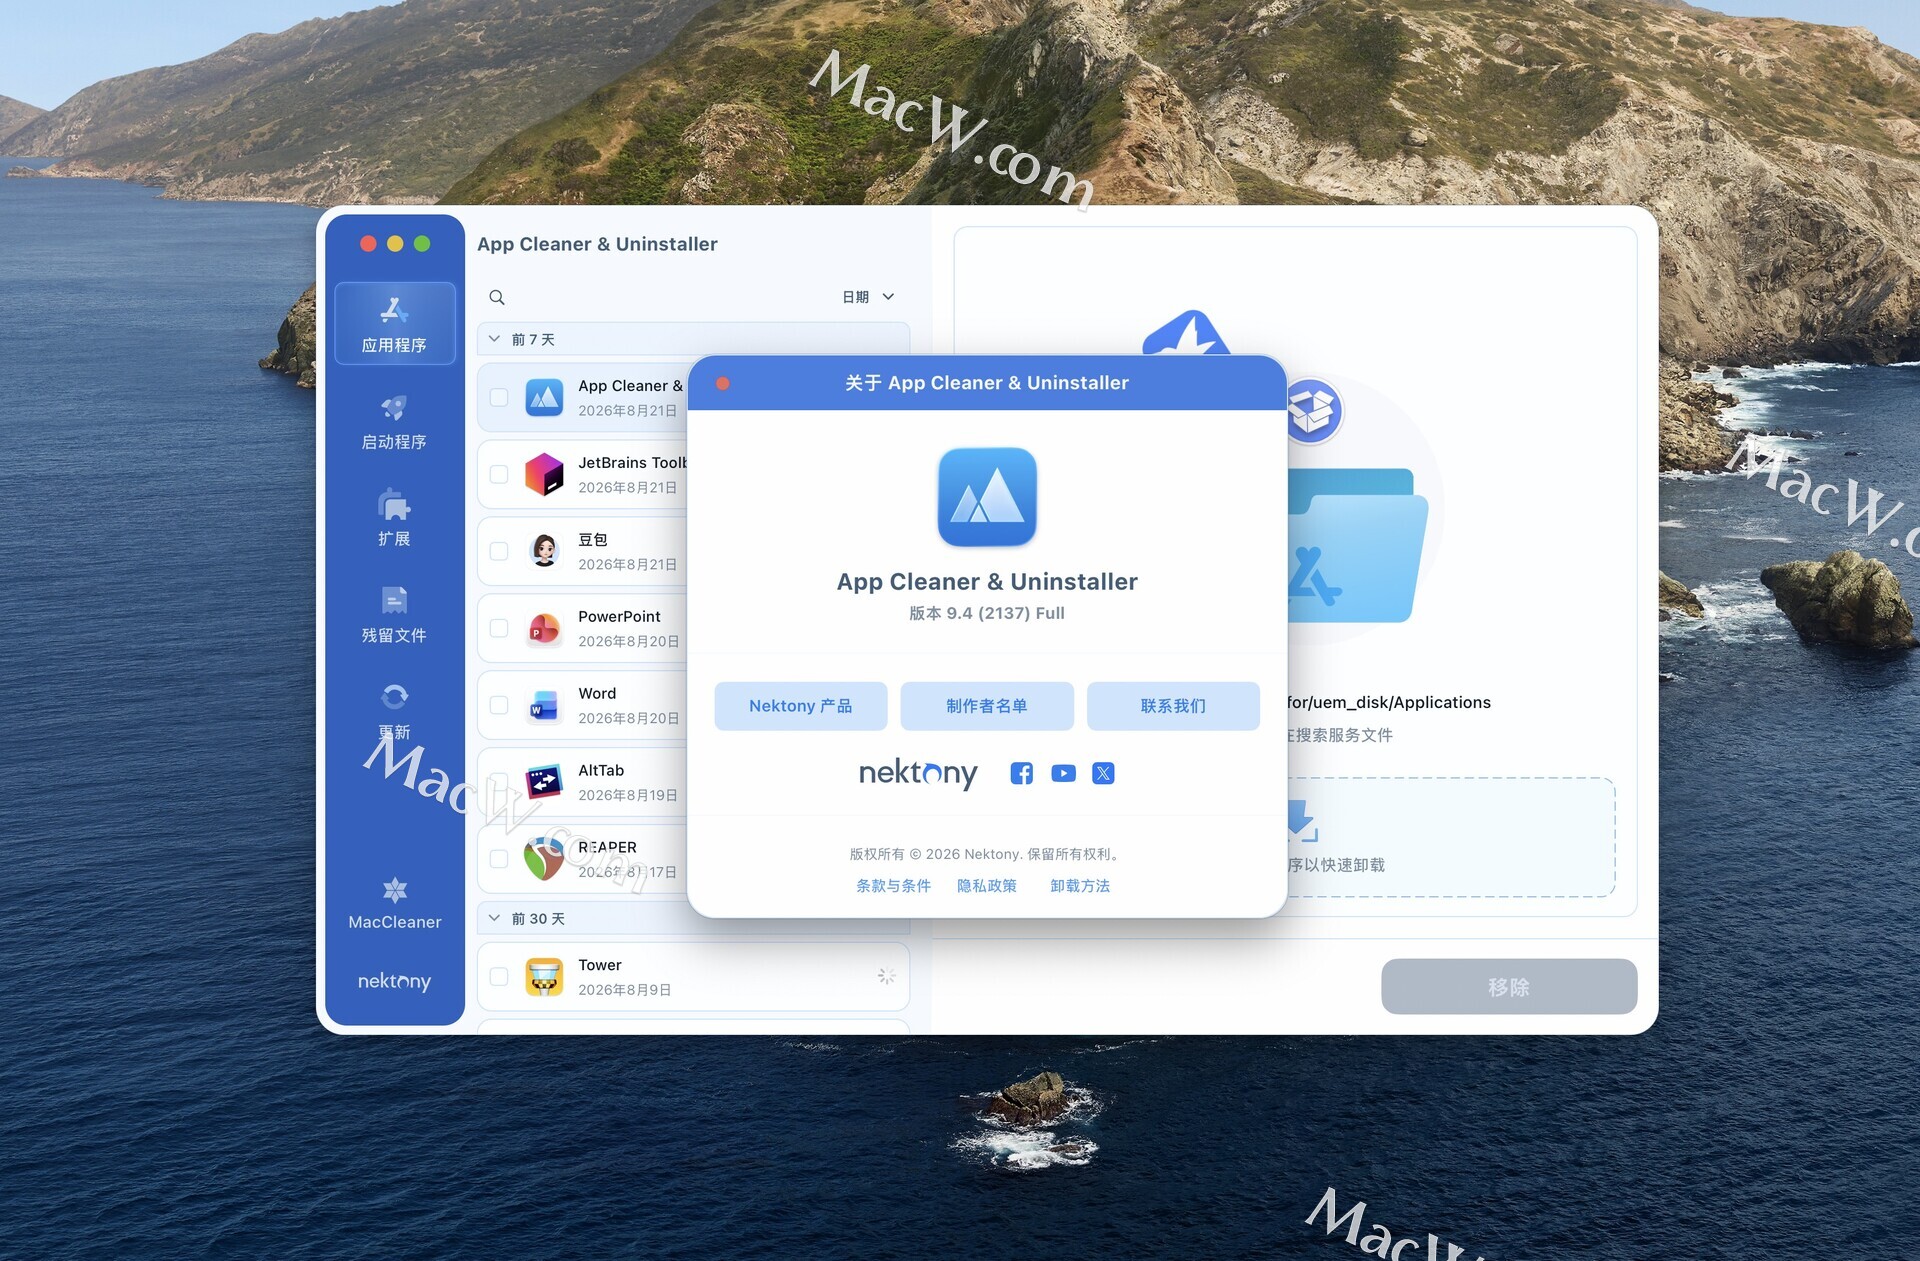Open the MacCleaner sidebar item
This screenshot has height=1261, width=1920.
point(394,903)
